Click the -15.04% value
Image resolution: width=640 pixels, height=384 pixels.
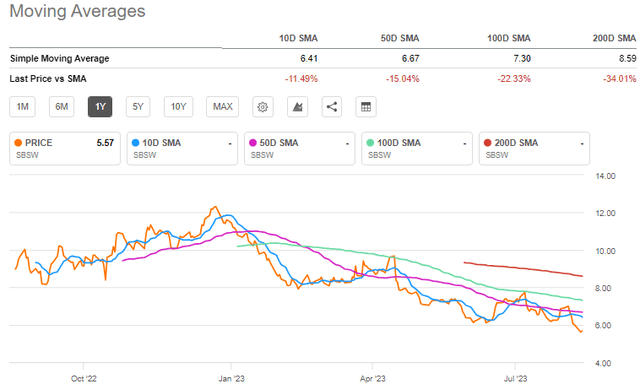click(402, 79)
